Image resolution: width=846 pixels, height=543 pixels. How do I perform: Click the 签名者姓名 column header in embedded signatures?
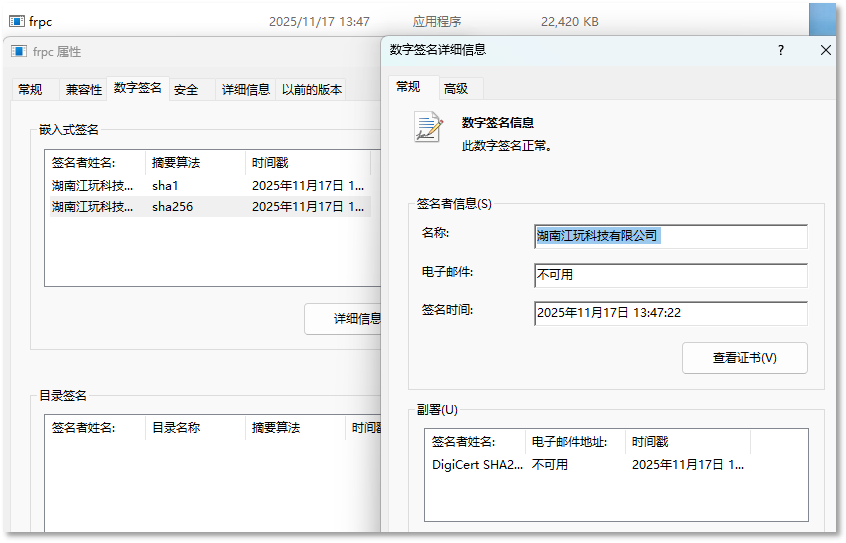point(95,162)
